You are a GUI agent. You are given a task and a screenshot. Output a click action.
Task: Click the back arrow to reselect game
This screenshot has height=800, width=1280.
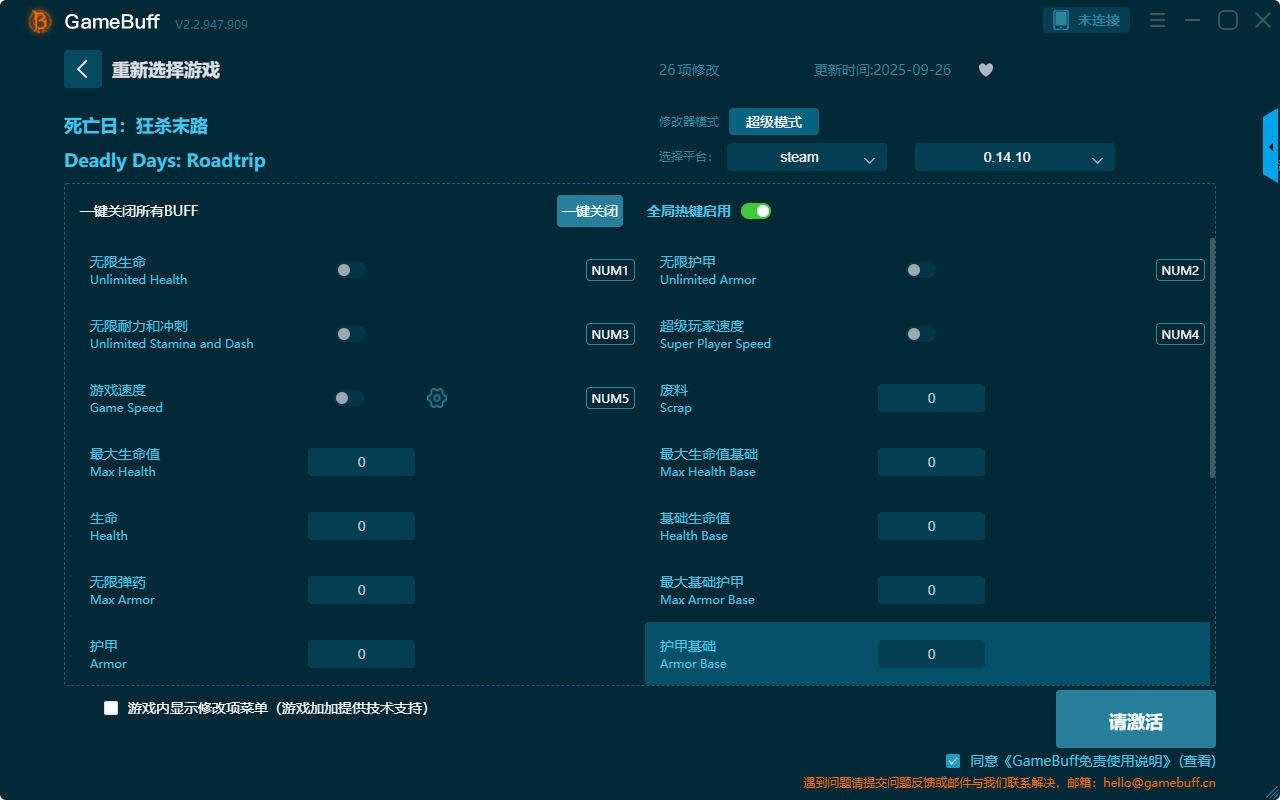tap(82, 69)
